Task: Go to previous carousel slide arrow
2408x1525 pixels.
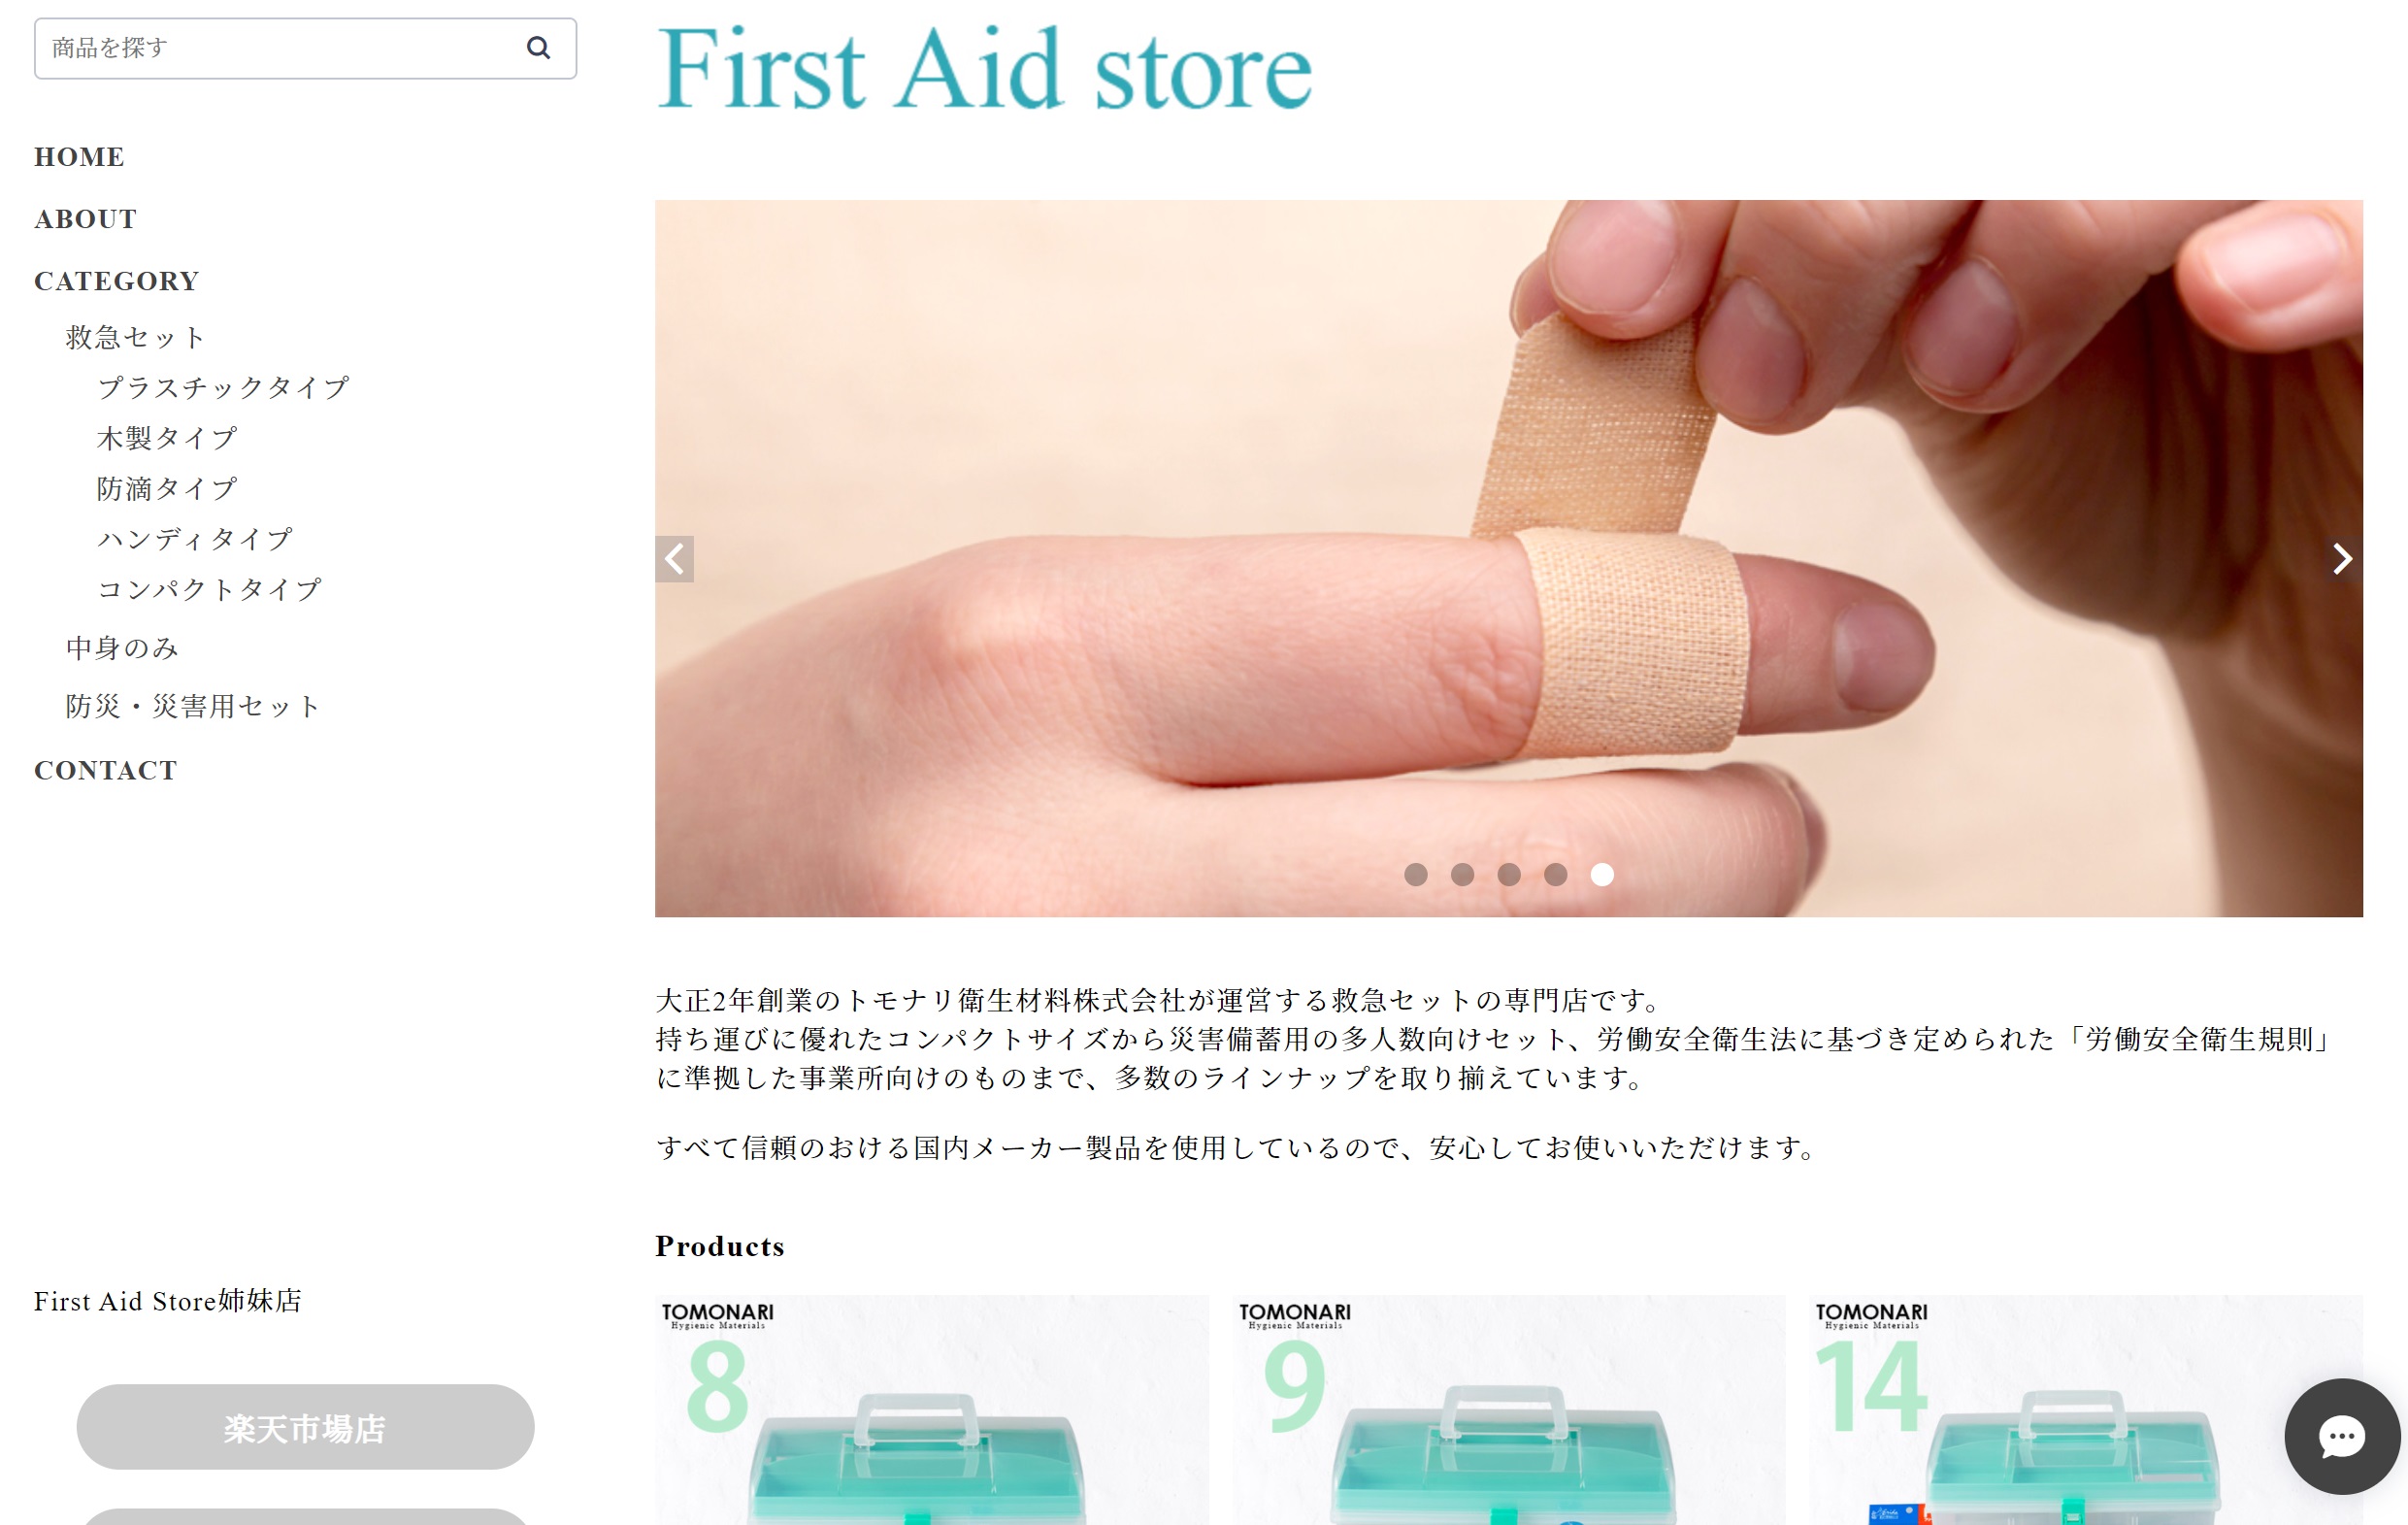Action: click(x=675, y=558)
